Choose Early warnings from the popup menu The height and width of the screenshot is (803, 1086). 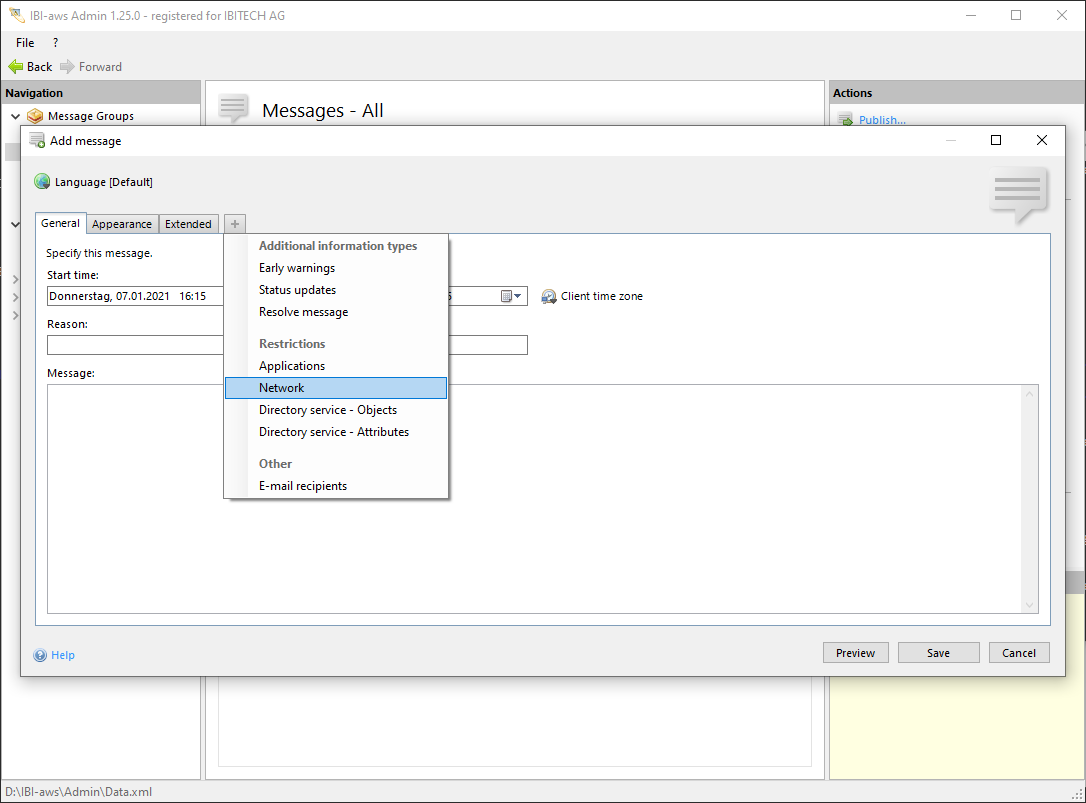click(297, 268)
